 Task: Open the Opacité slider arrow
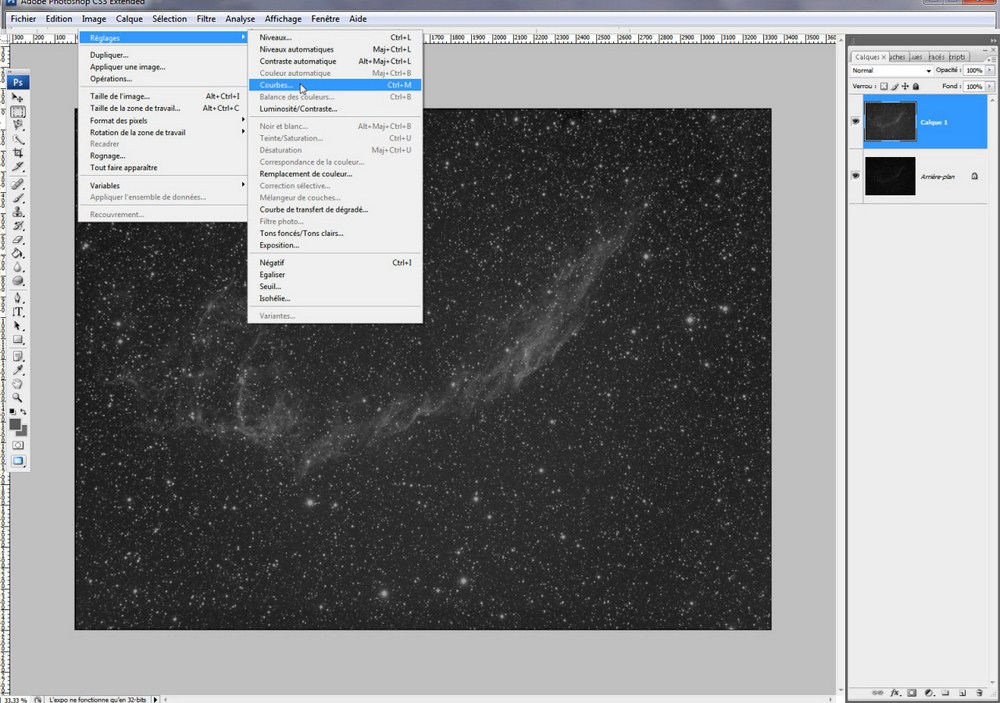coord(990,70)
